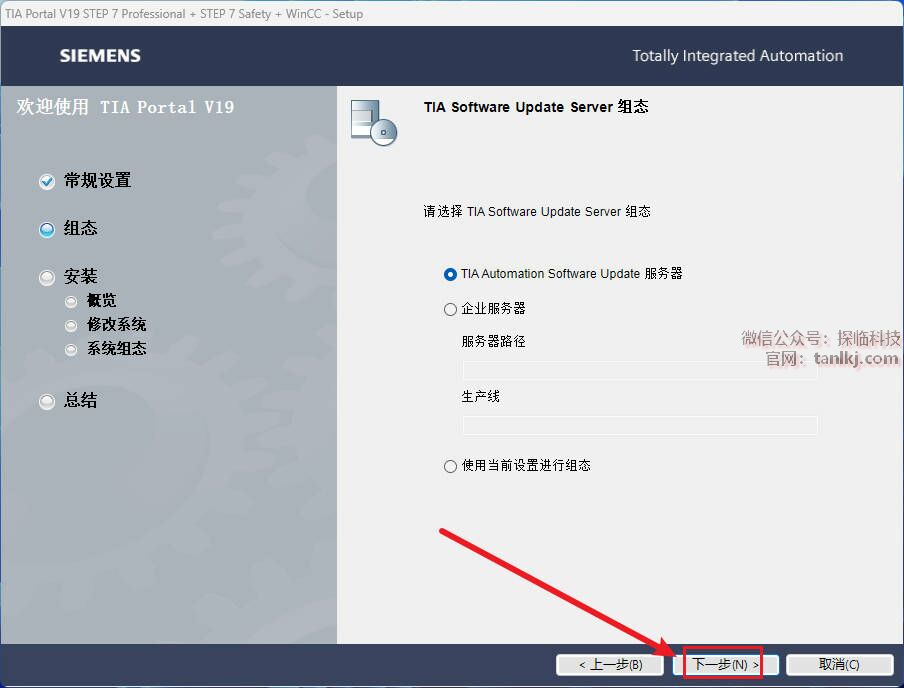Click the 生产线 input field
The height and width of the screenshot is (688, 904).
coord(640,425)
